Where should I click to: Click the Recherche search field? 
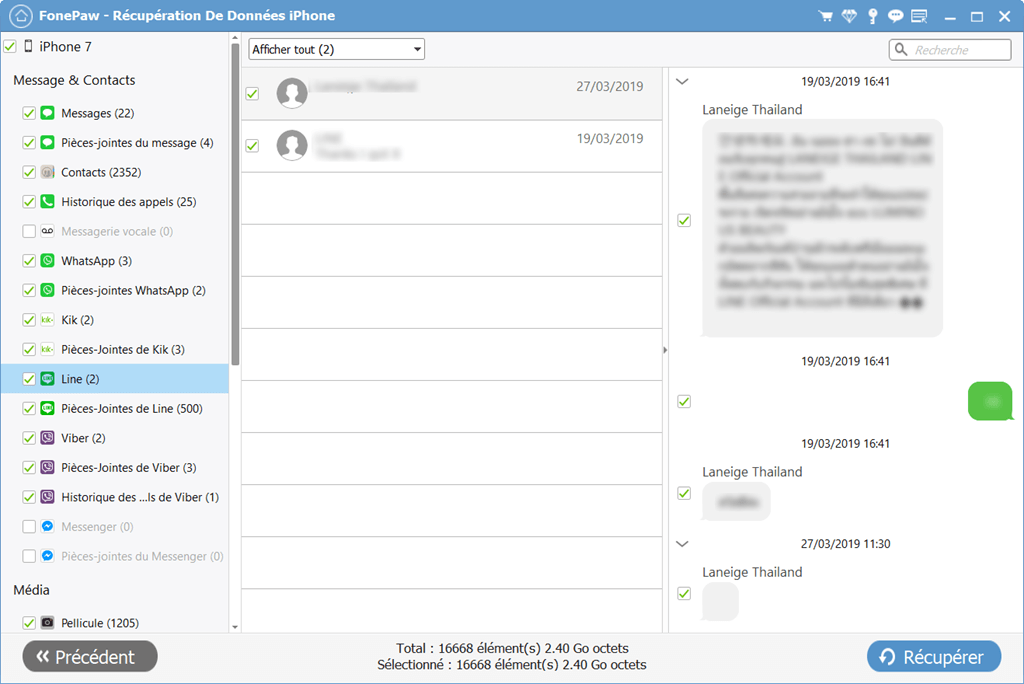tap(950, 50)
